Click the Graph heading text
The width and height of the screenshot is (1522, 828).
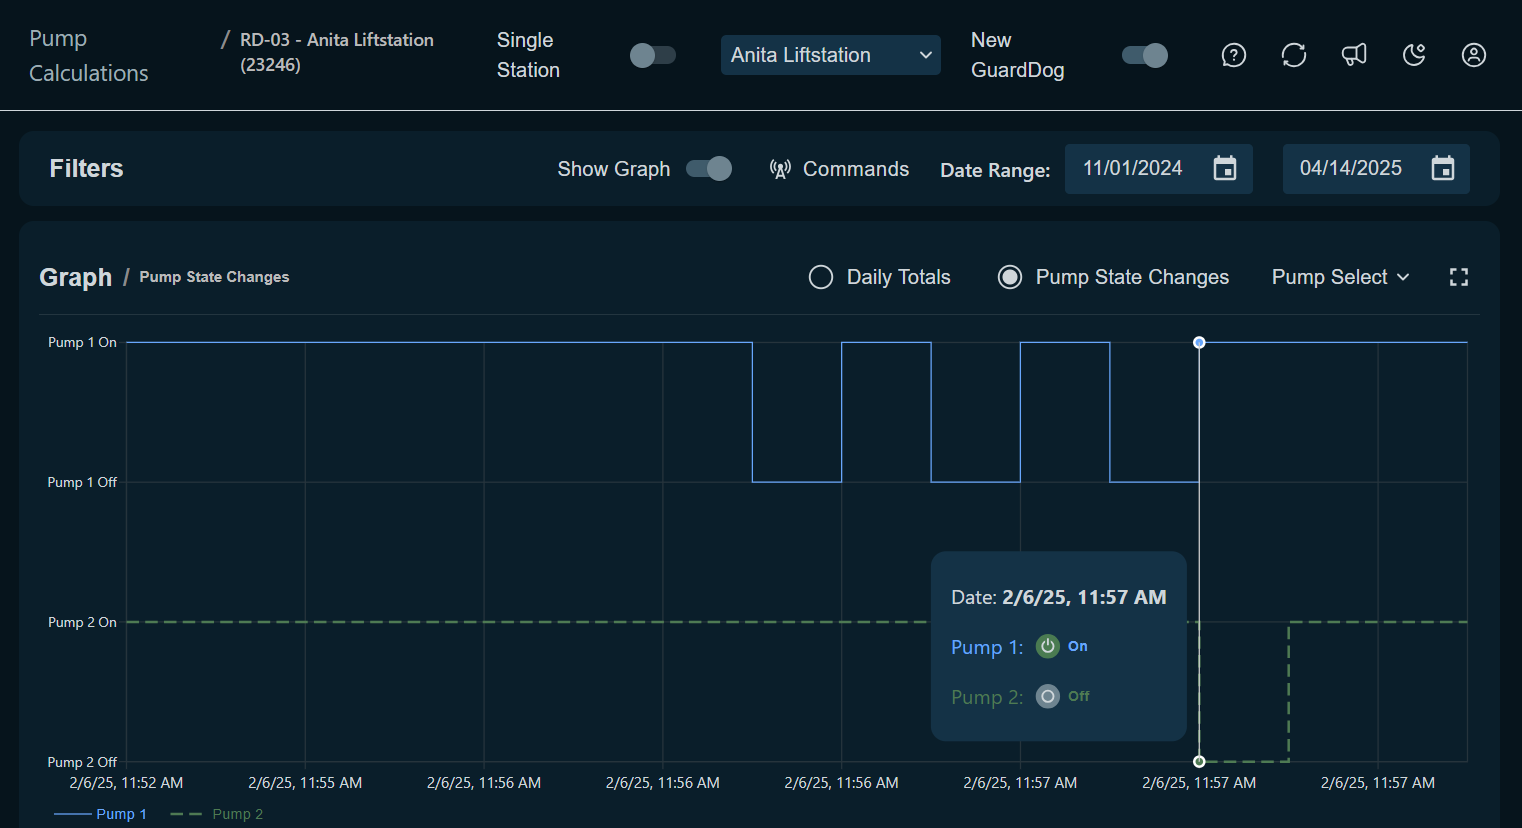(x=75, y=277)
